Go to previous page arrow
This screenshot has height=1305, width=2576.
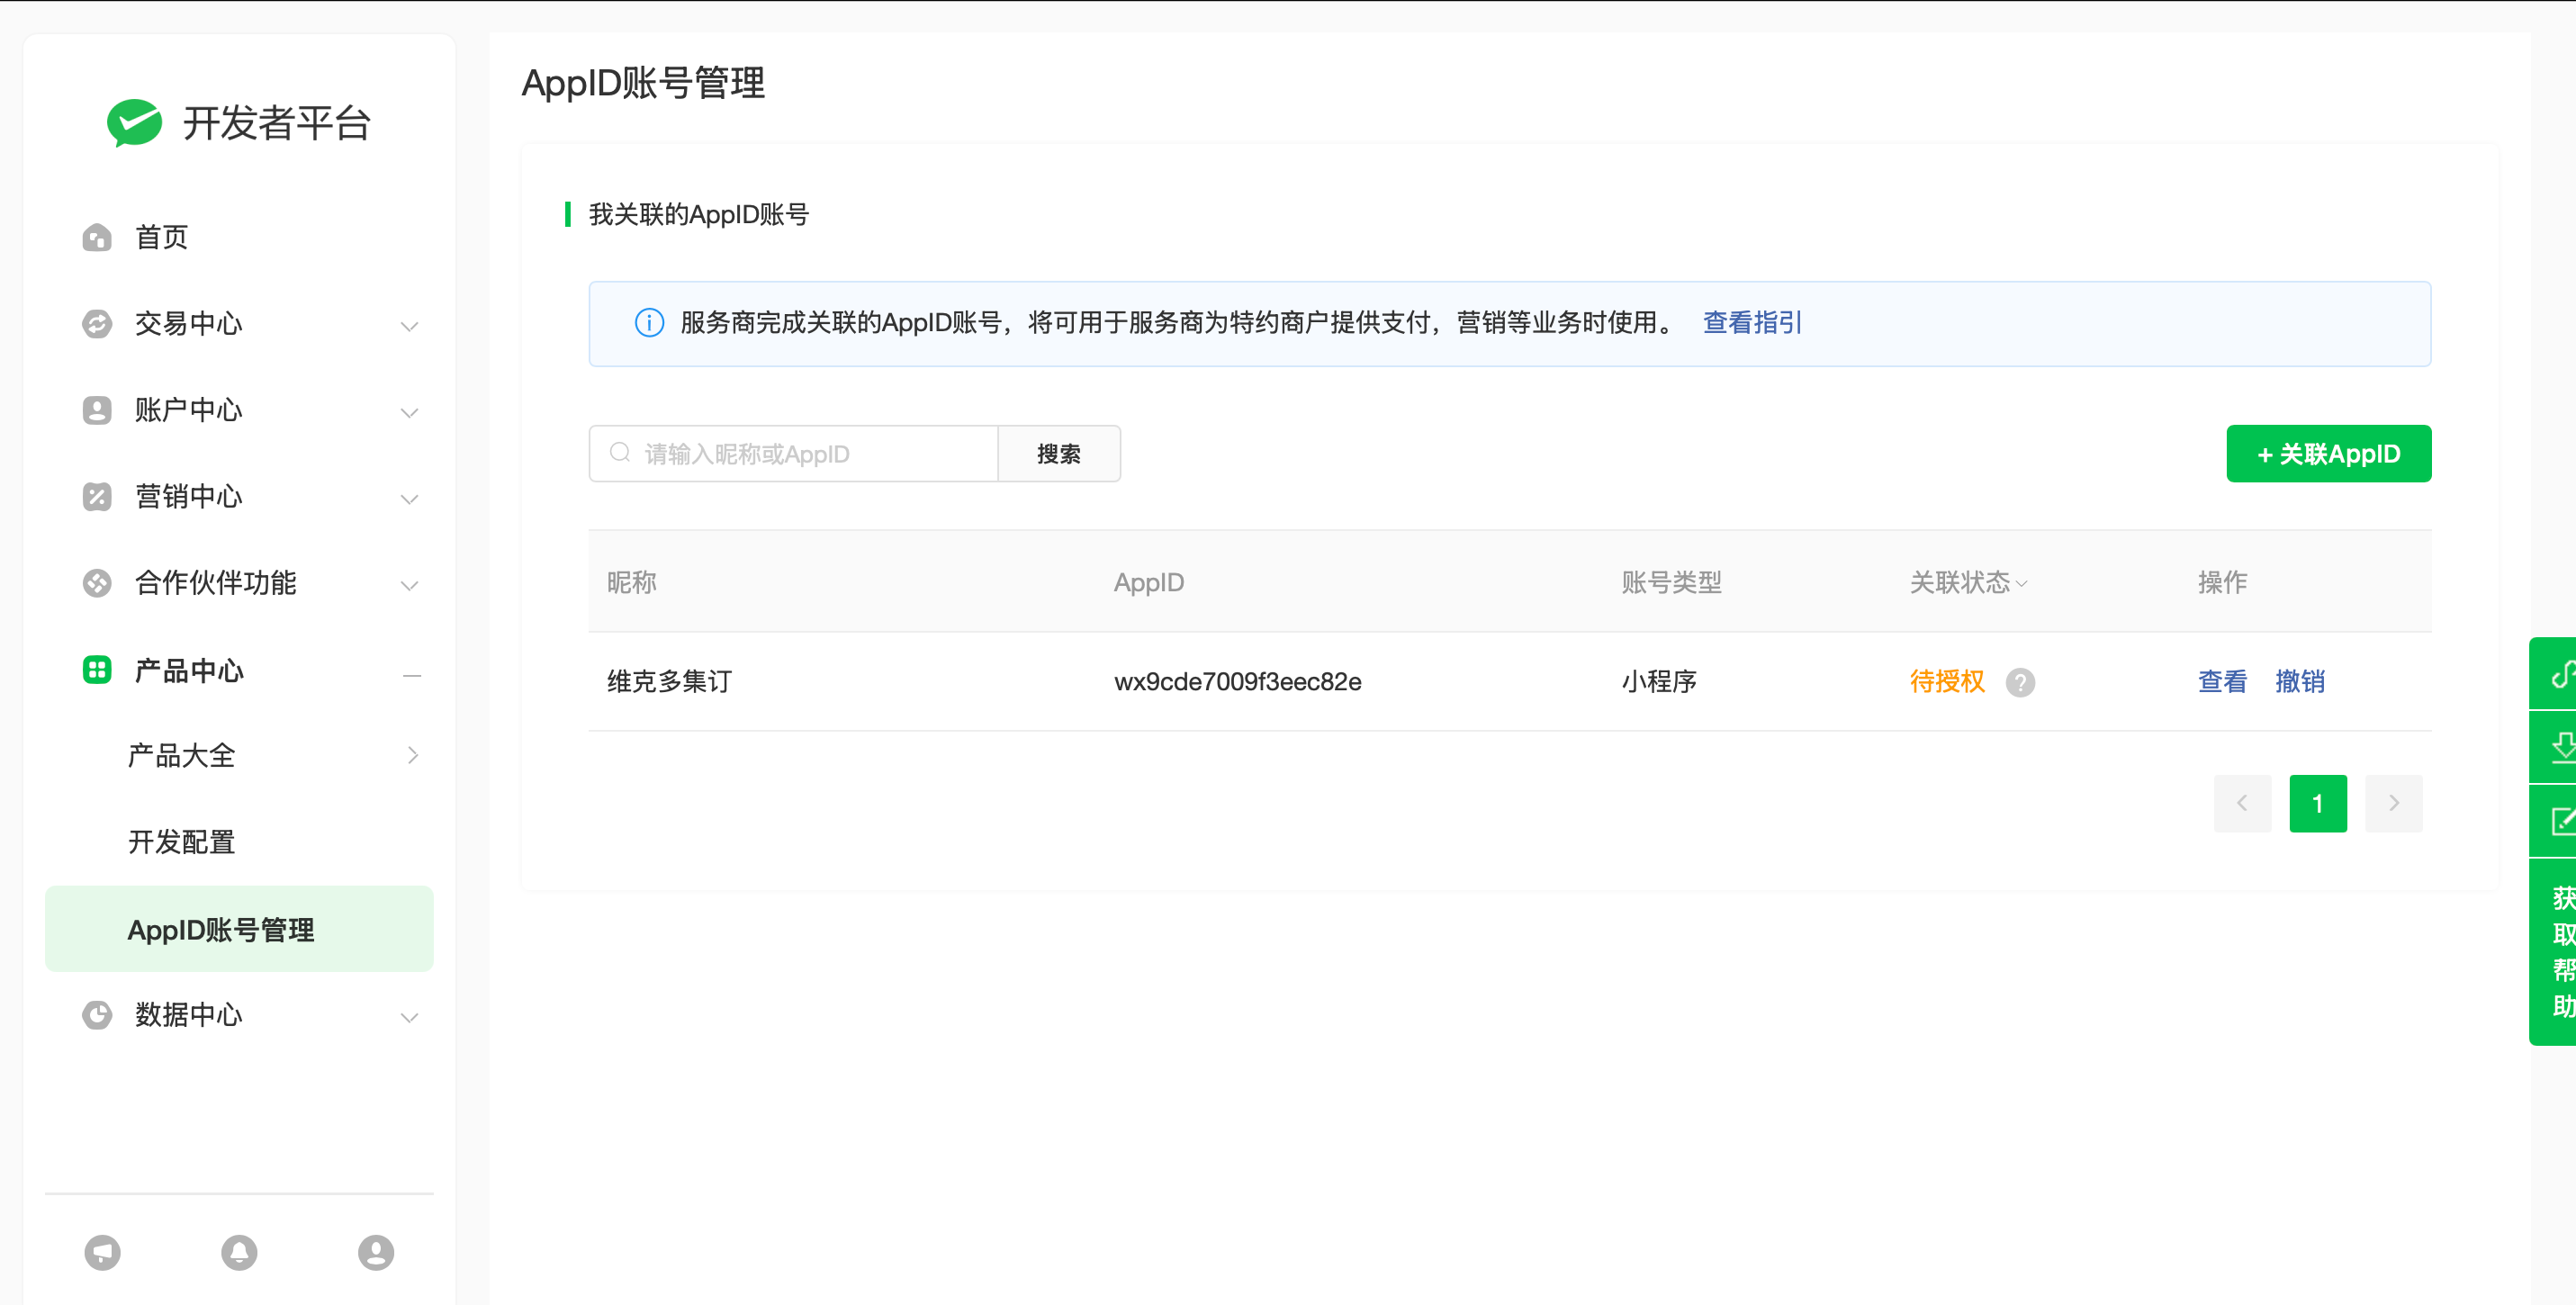[x=2242, y=803]
